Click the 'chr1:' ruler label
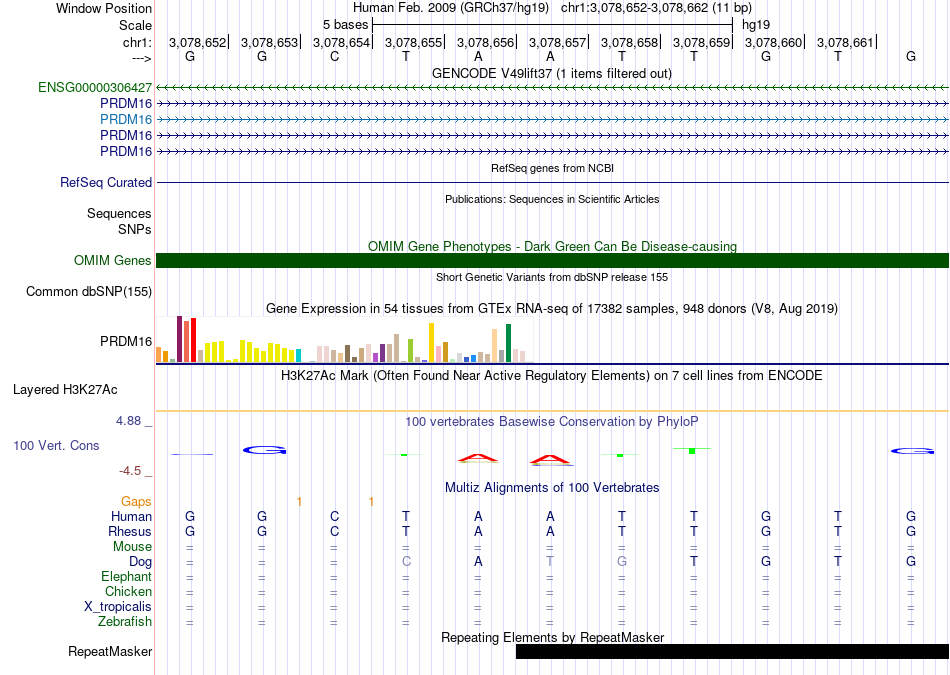The image size is (950, 675). tap(137, 42)
